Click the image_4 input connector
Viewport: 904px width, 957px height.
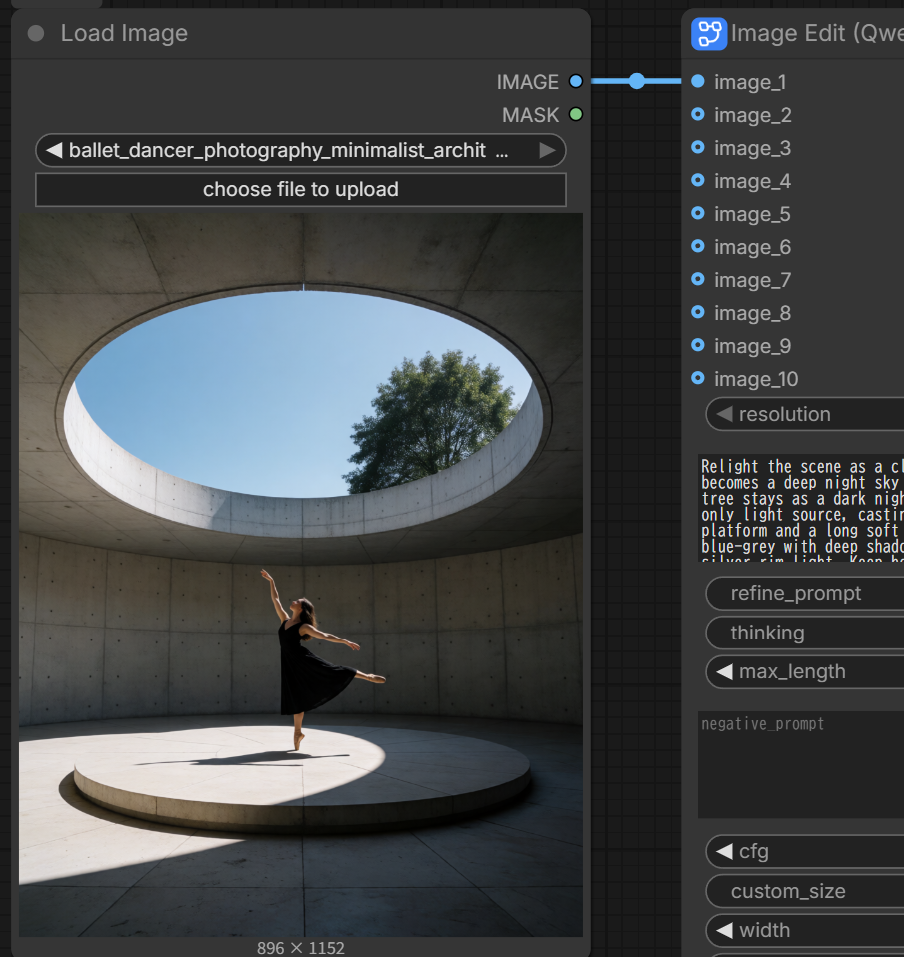pos(698,180)
